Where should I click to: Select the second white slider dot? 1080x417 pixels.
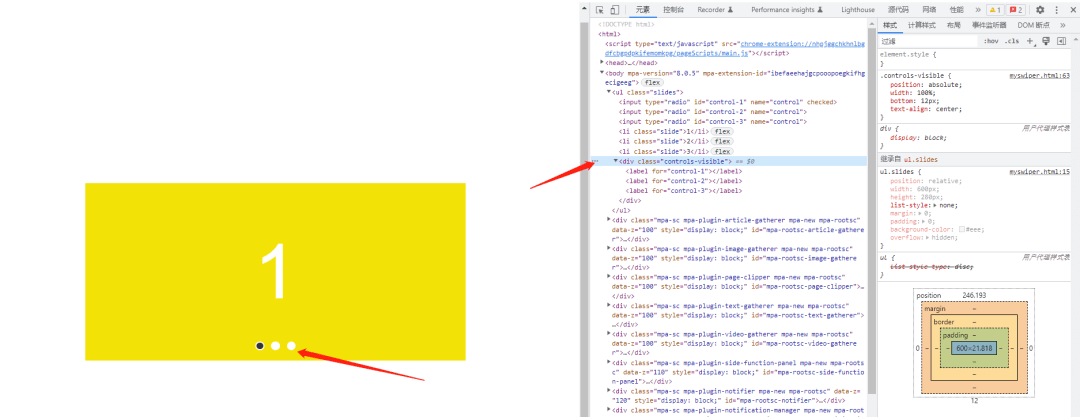(x=276, y=345)
